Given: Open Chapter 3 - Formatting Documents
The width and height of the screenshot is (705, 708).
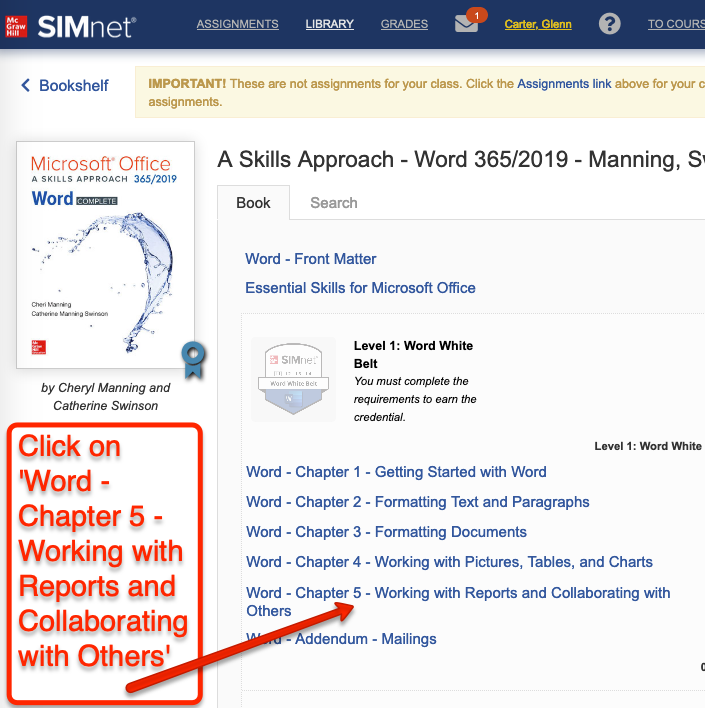Looking at the screenshot, I should pos(387,532).
